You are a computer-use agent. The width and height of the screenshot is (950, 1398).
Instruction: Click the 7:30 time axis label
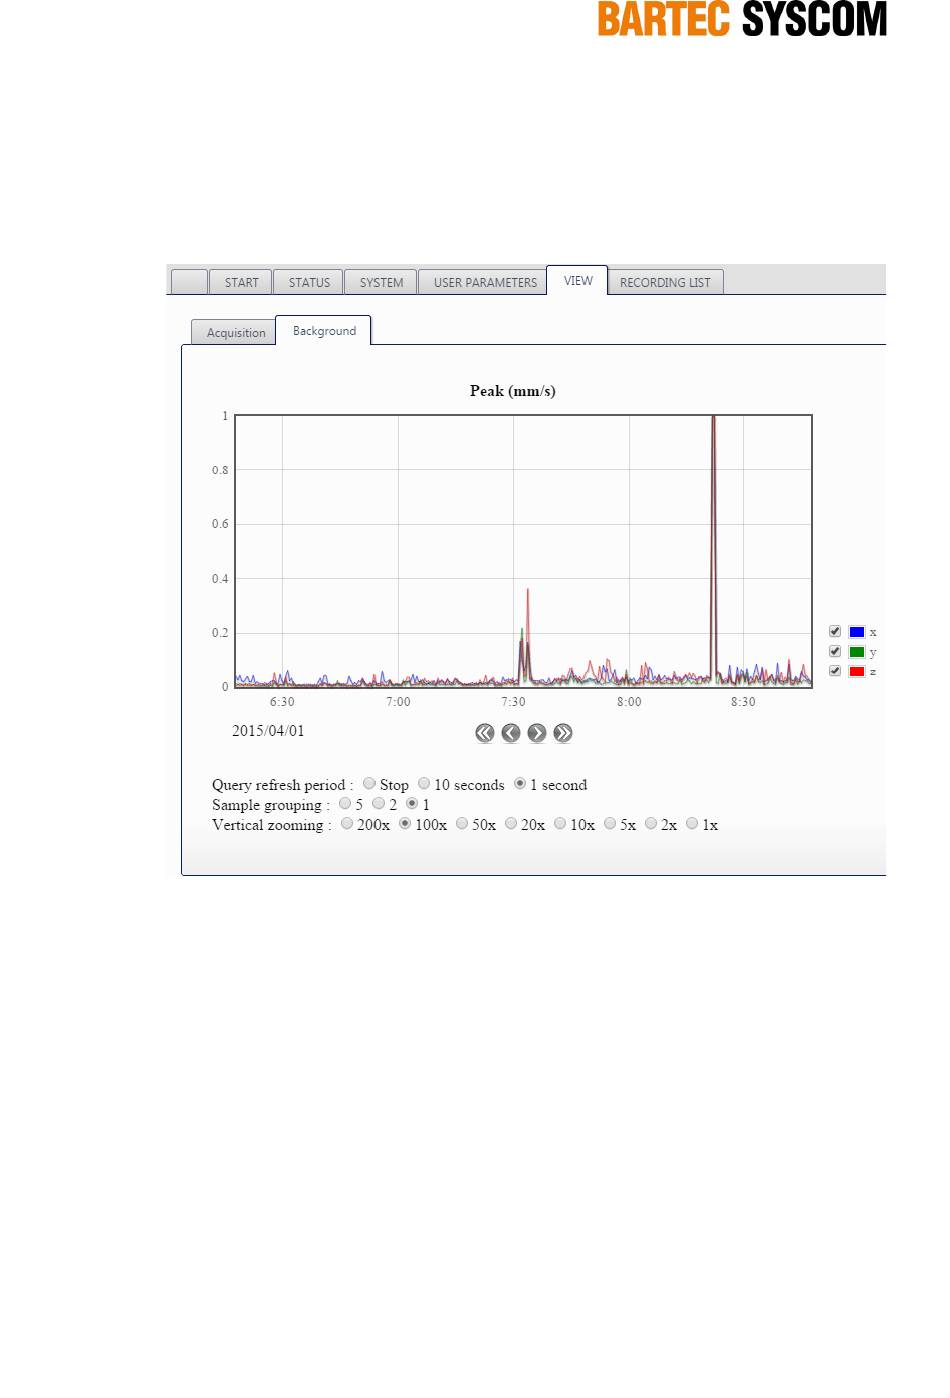513,702
